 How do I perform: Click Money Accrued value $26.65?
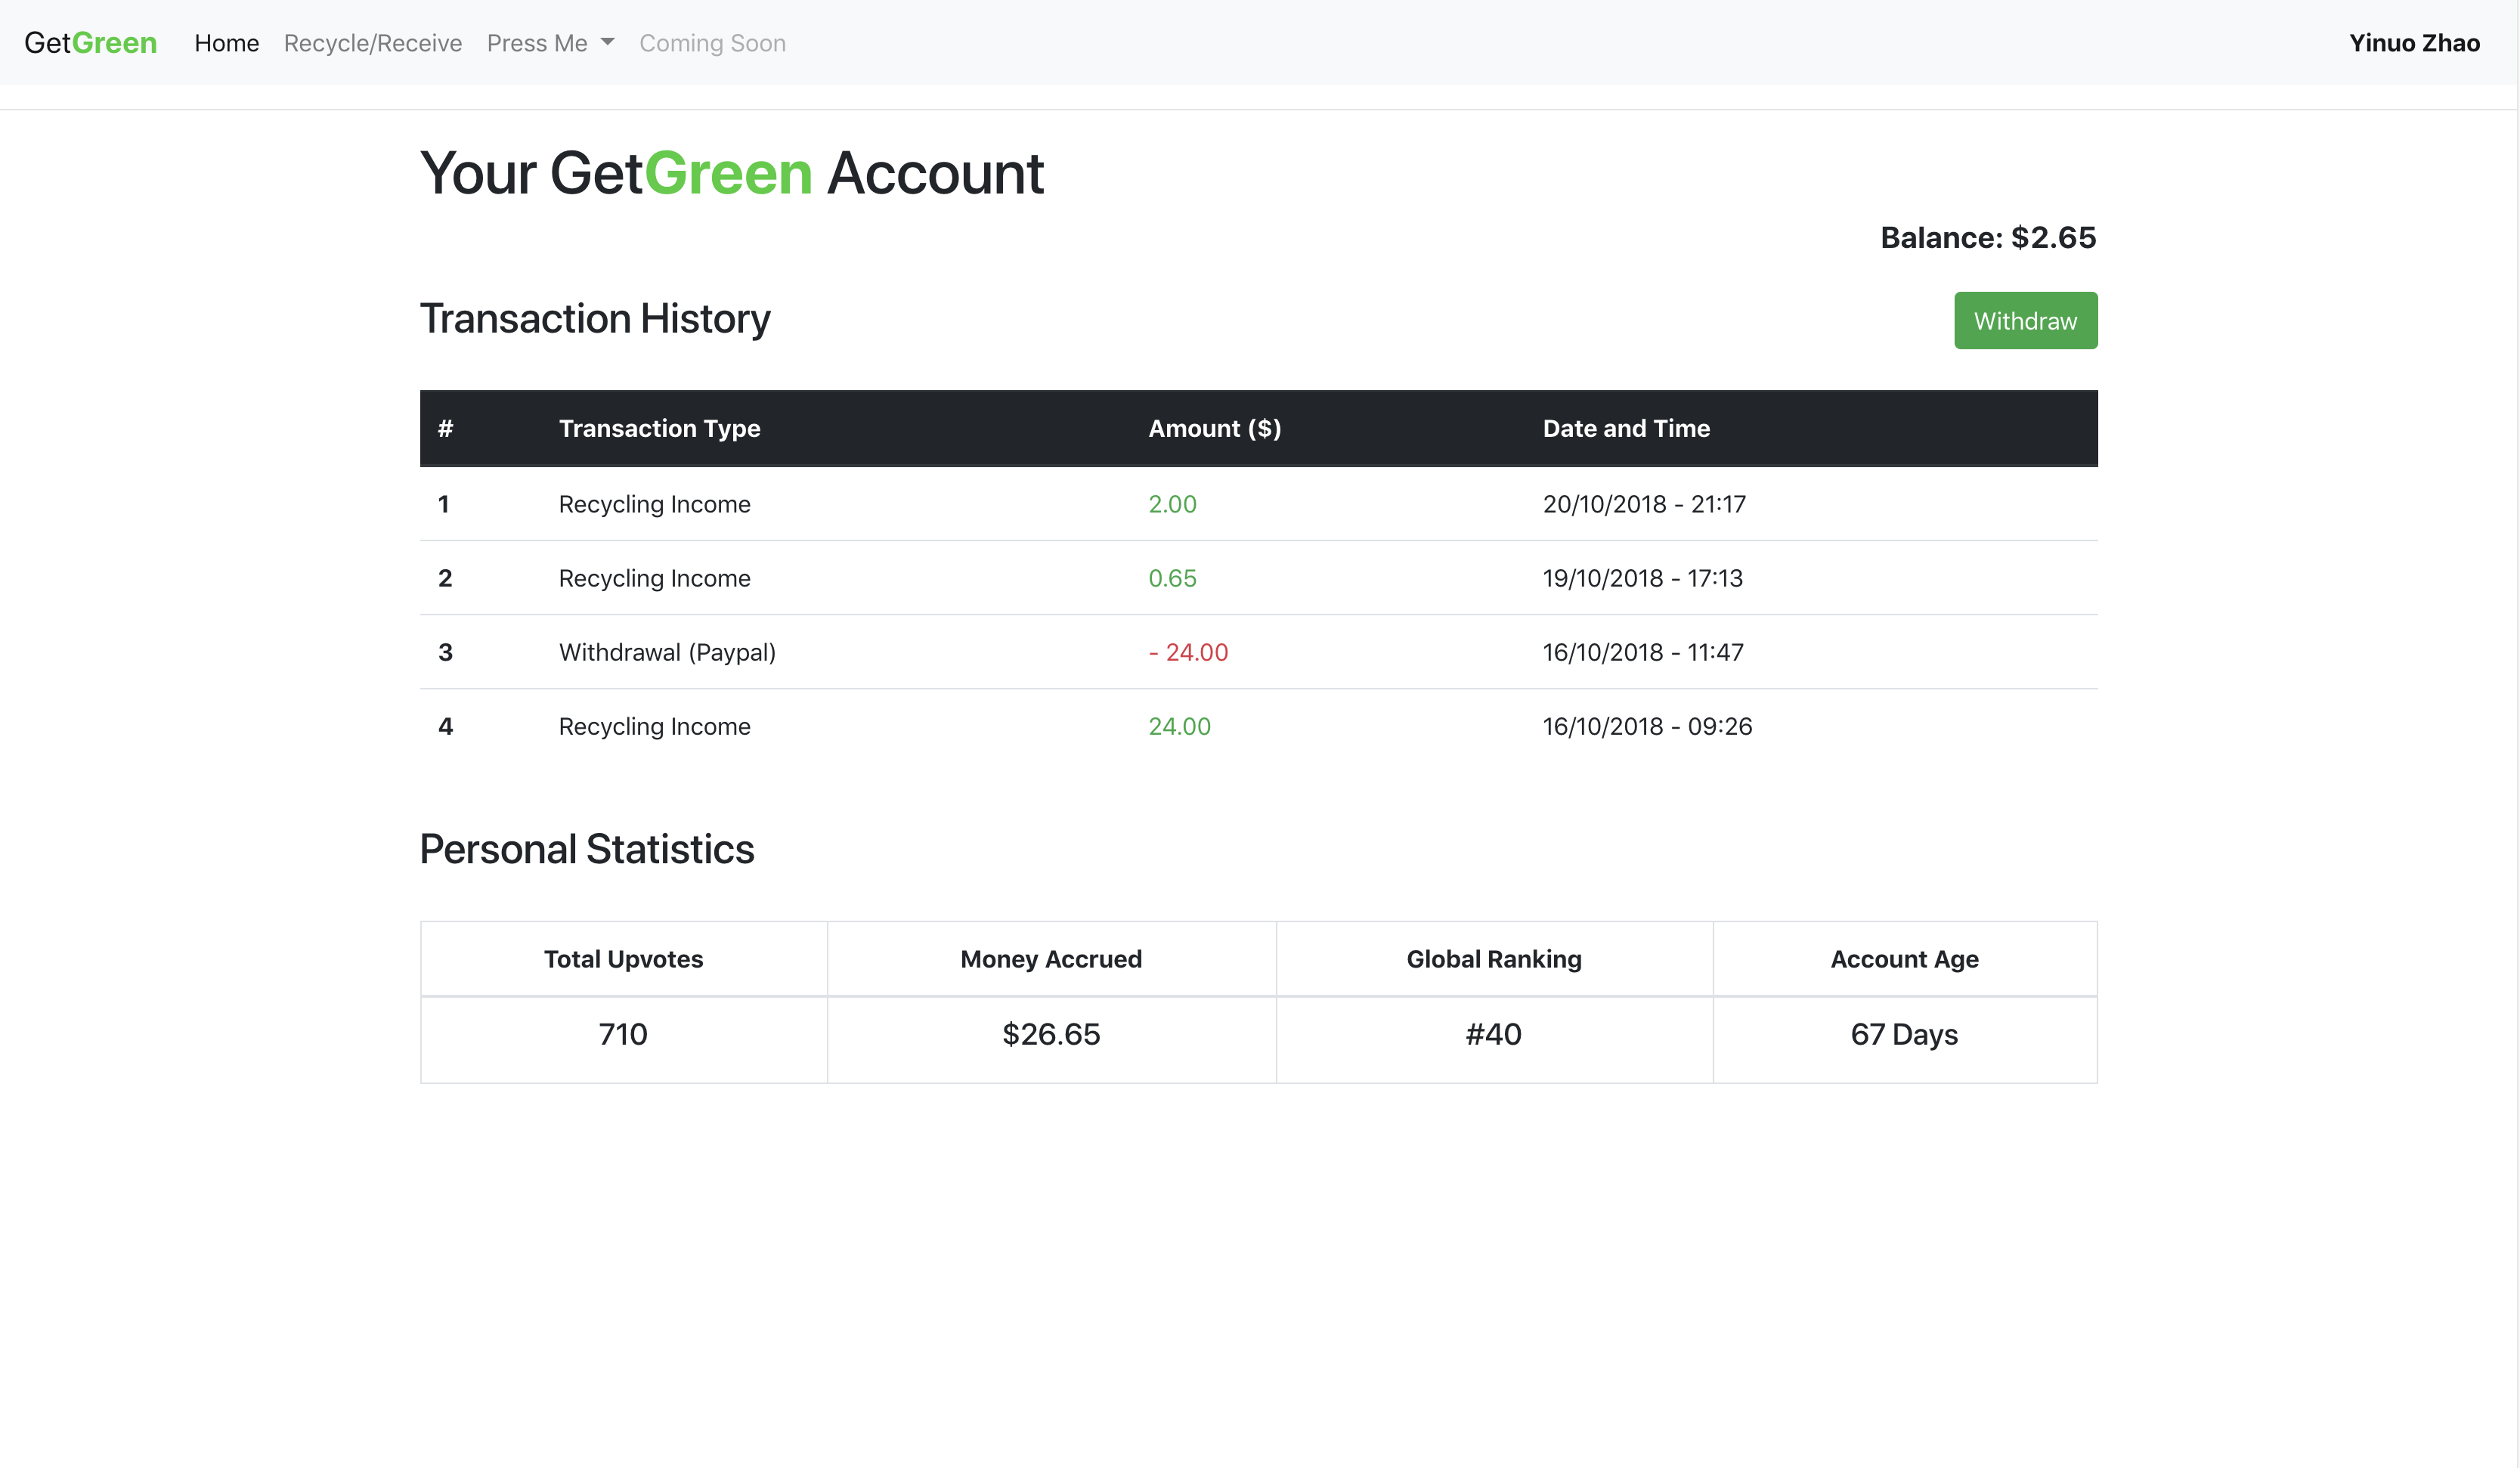point(1051,1034)
